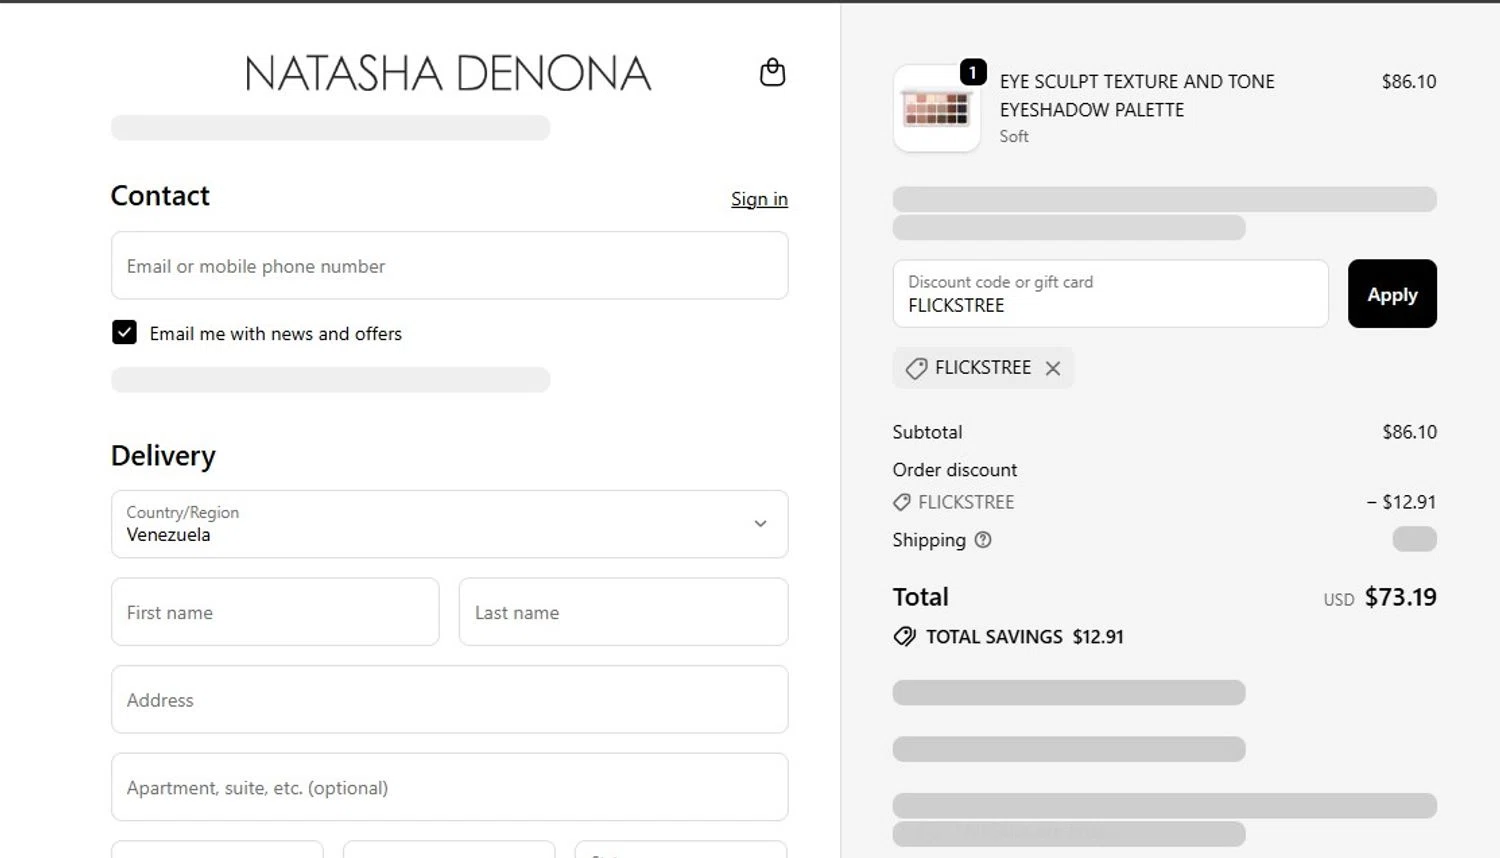Click the product price $86.10 at top
Viewport: 1500px width, 858px height.
click(x=1409, y=82)
